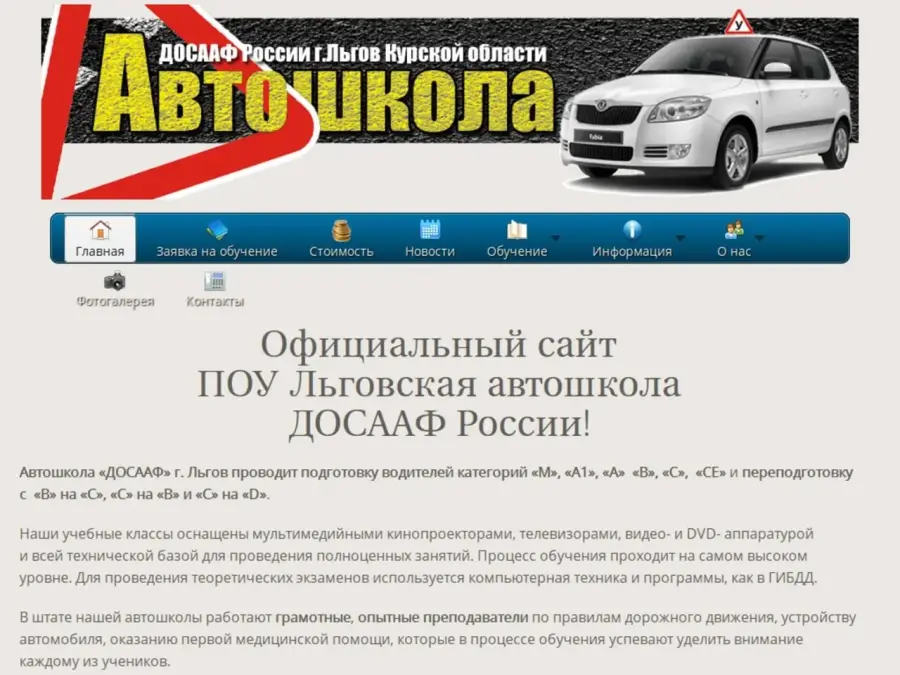Open the Главная menu item
The height and width of the screenshot is (675, 900).
100,239
